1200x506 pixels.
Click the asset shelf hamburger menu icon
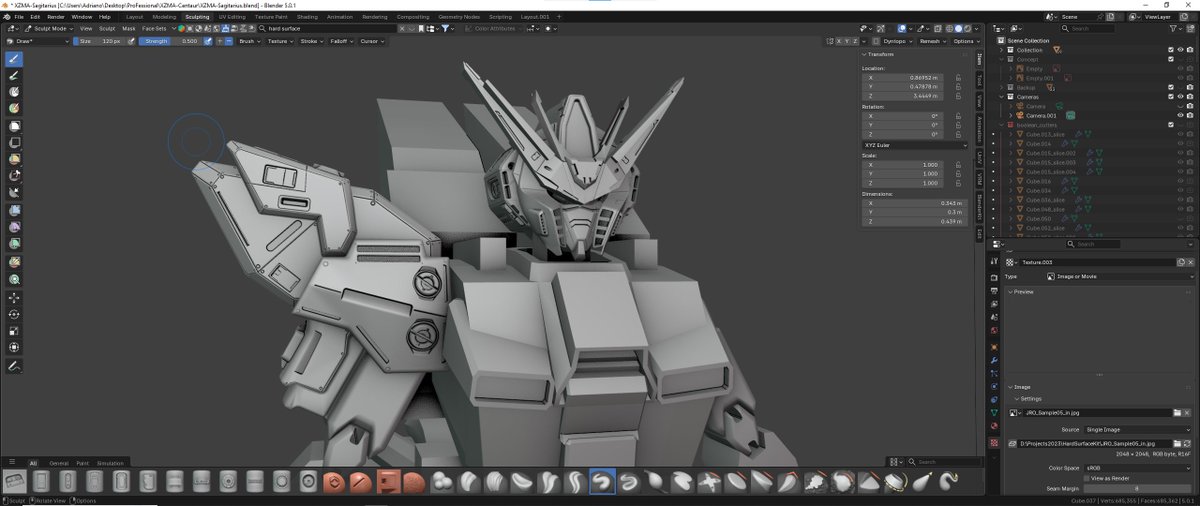[x=13, y=462]
